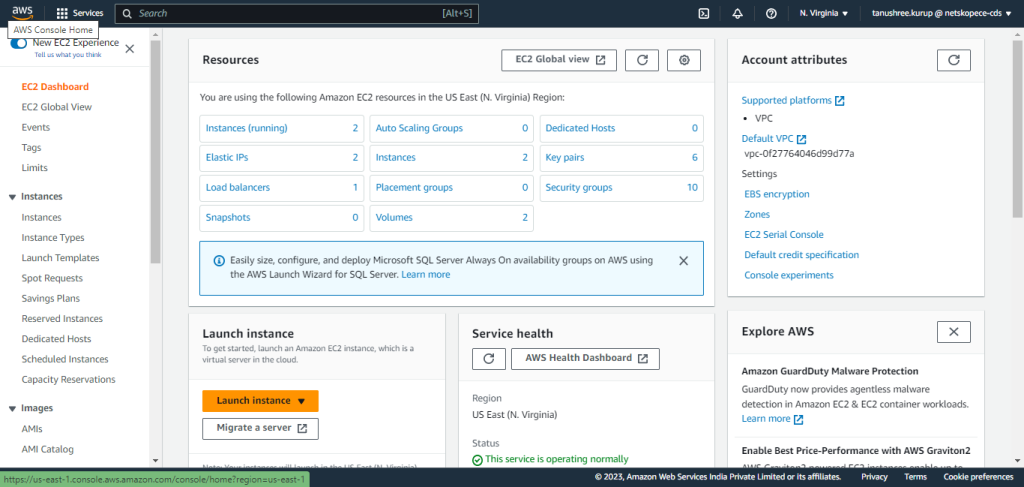Open the Console experiments link
1024x487 pixels.
[789, 275]
